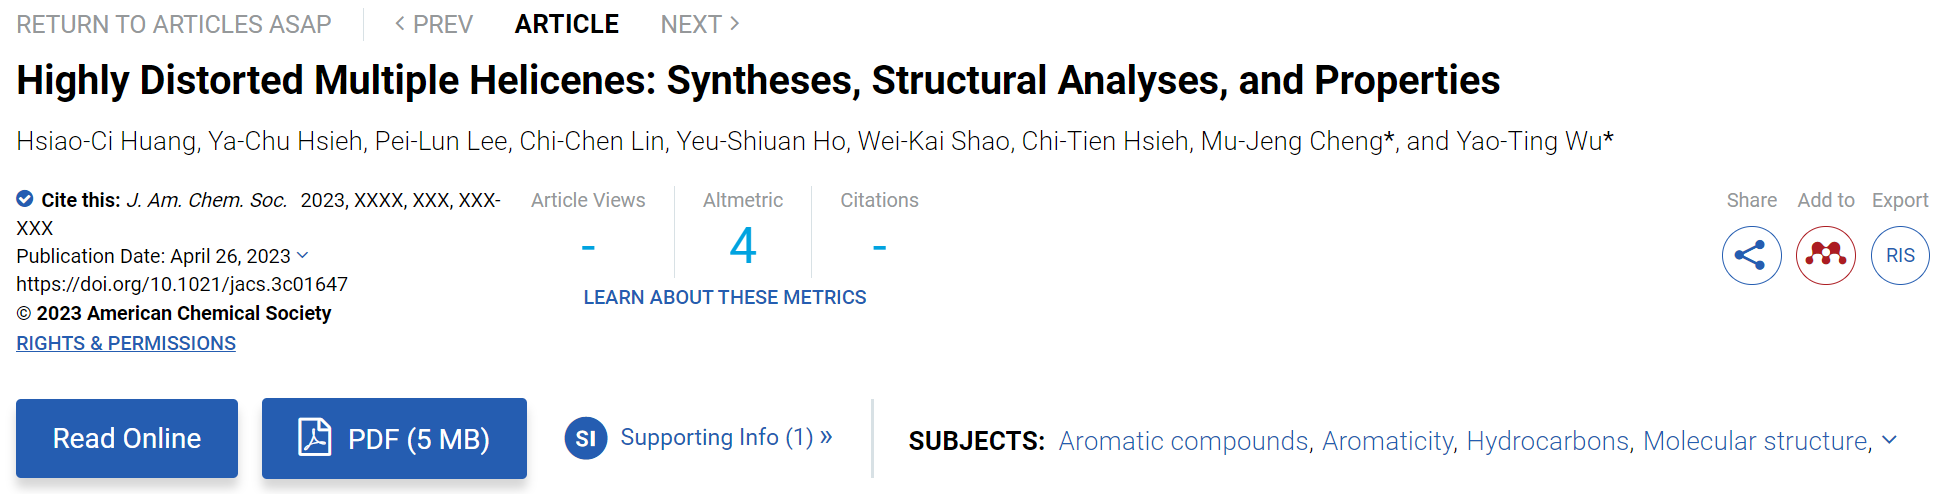Return to Articles ASAP

174,24
